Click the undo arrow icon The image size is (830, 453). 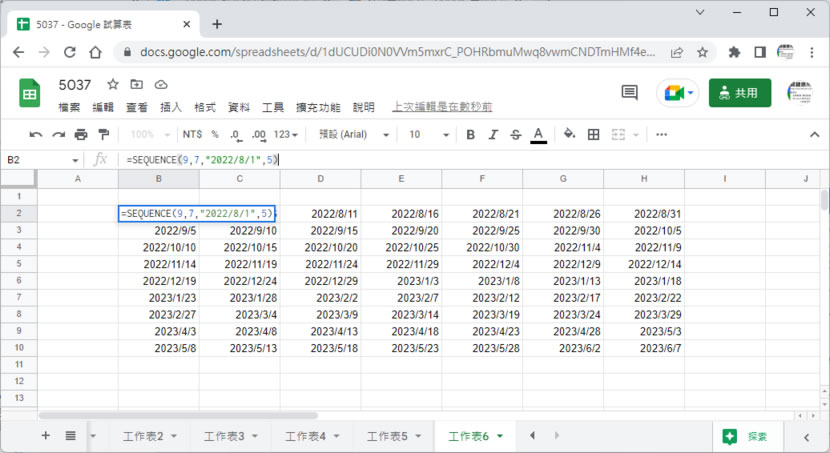tap(35, 134)
